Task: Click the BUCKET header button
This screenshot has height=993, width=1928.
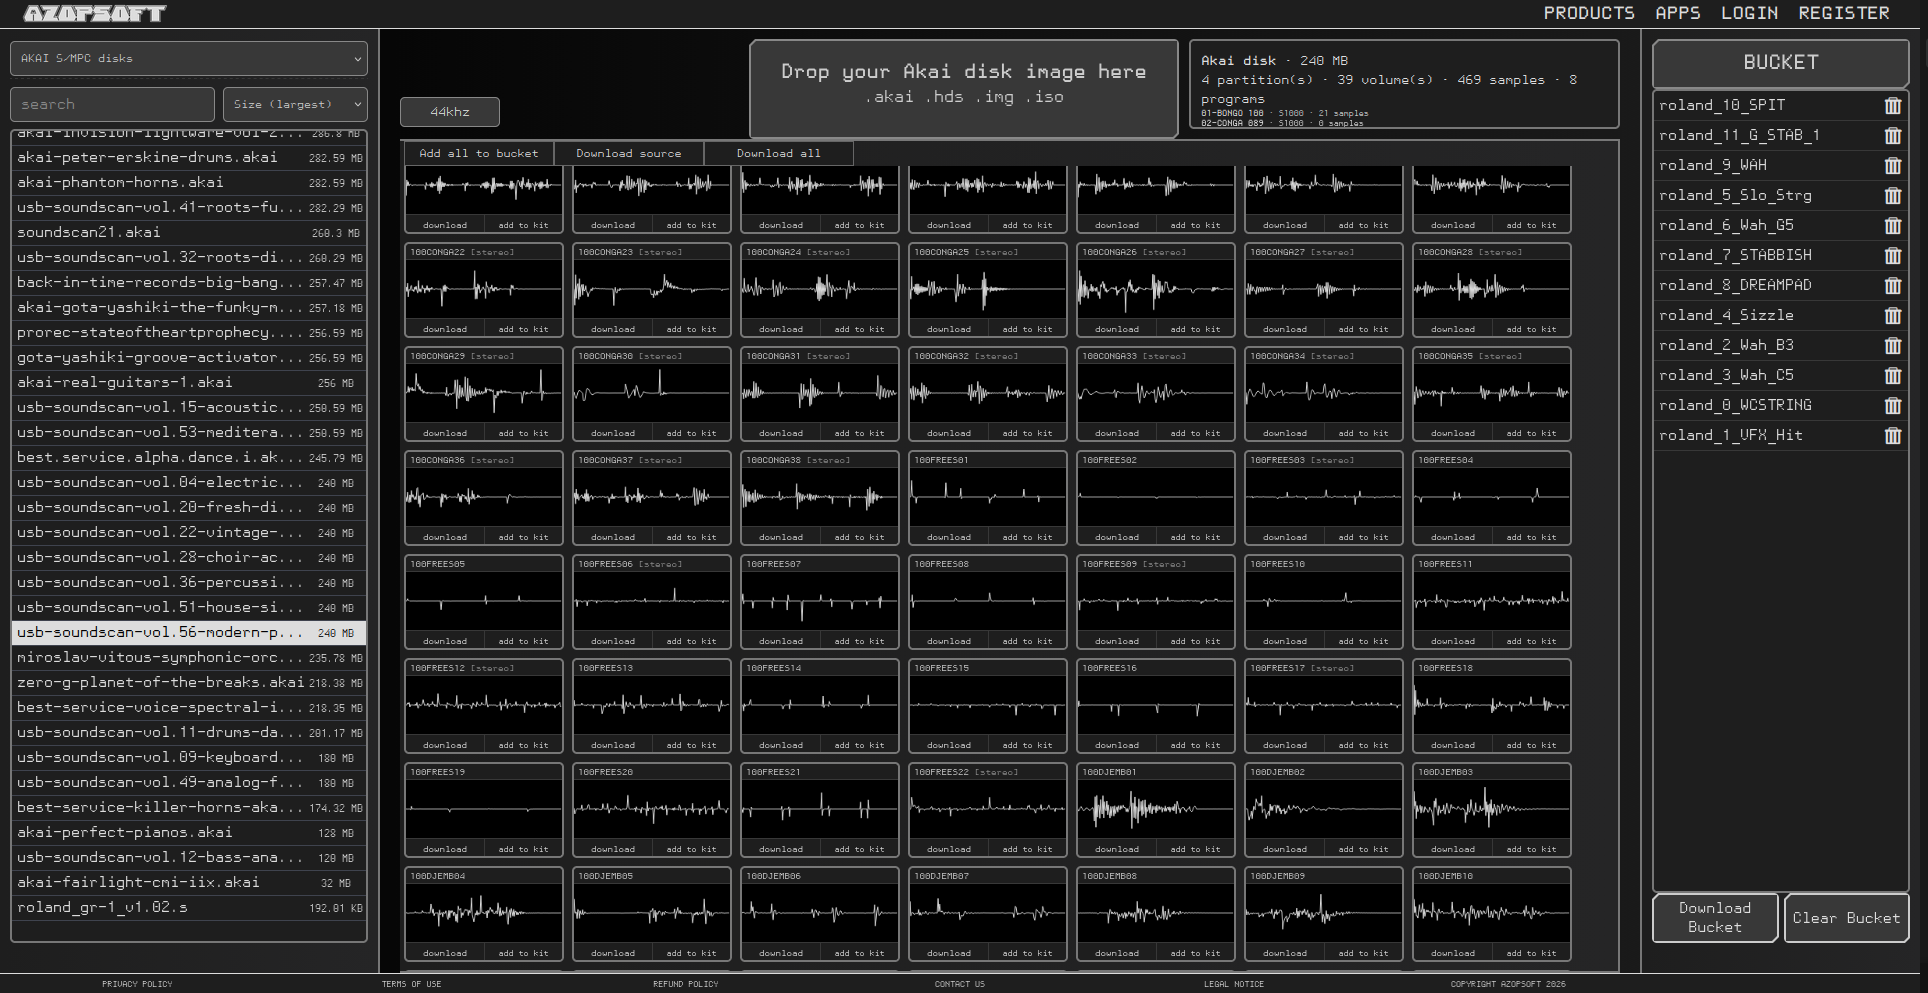Action: (1781, 63)
